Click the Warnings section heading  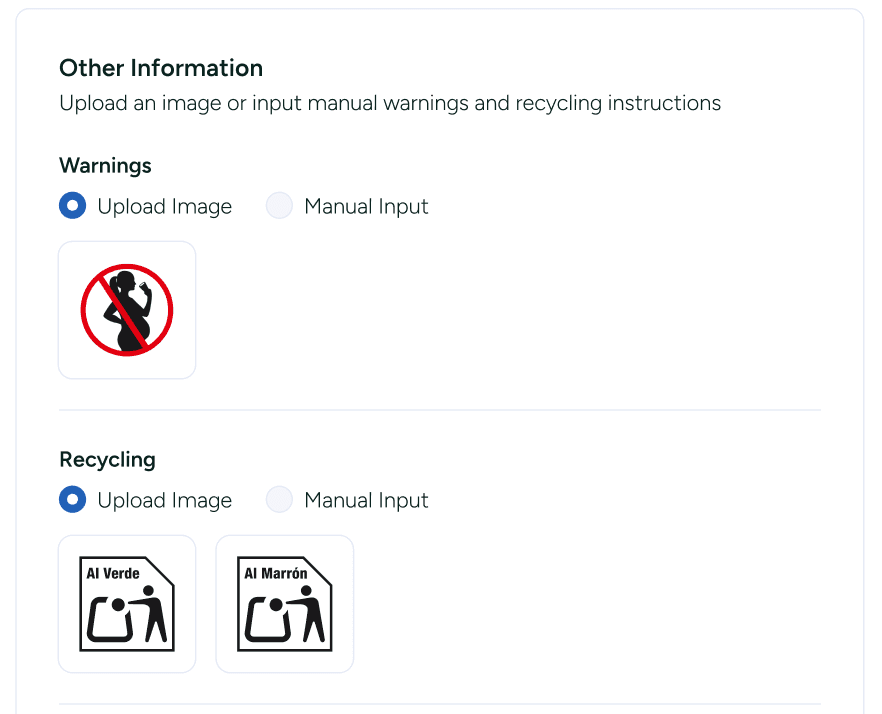pos(105,166)
